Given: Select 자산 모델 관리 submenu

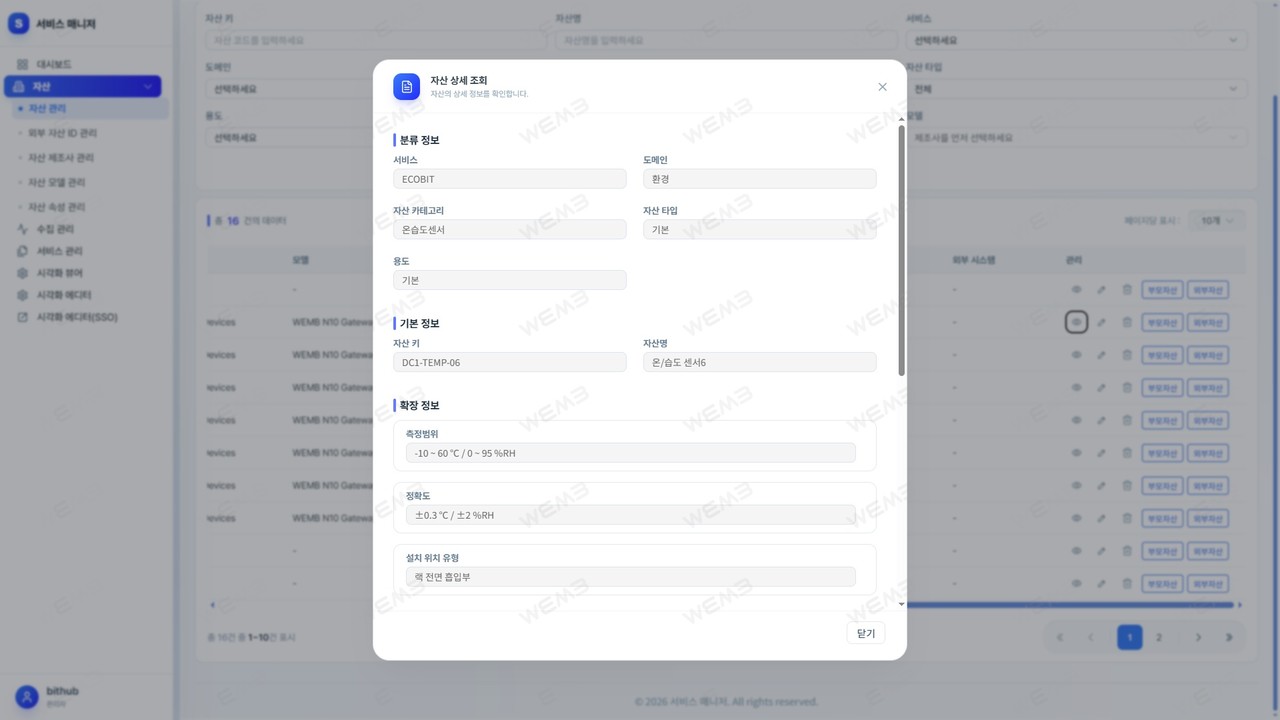Looking at the screenshot, I should pos(57,182).
